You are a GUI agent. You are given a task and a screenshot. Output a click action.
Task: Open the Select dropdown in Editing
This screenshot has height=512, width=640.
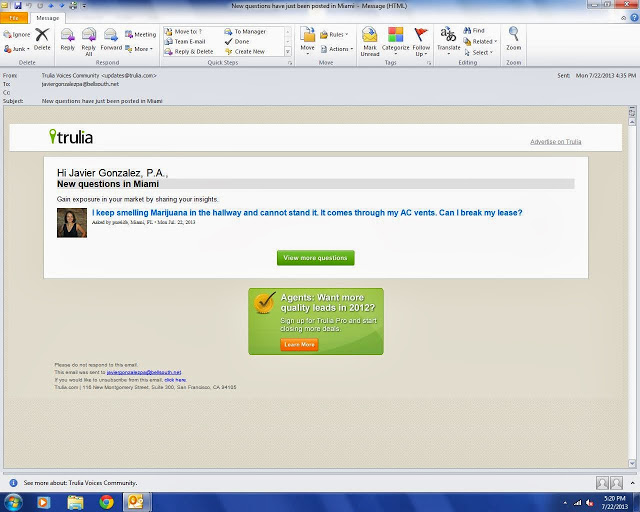coord(478,53)
